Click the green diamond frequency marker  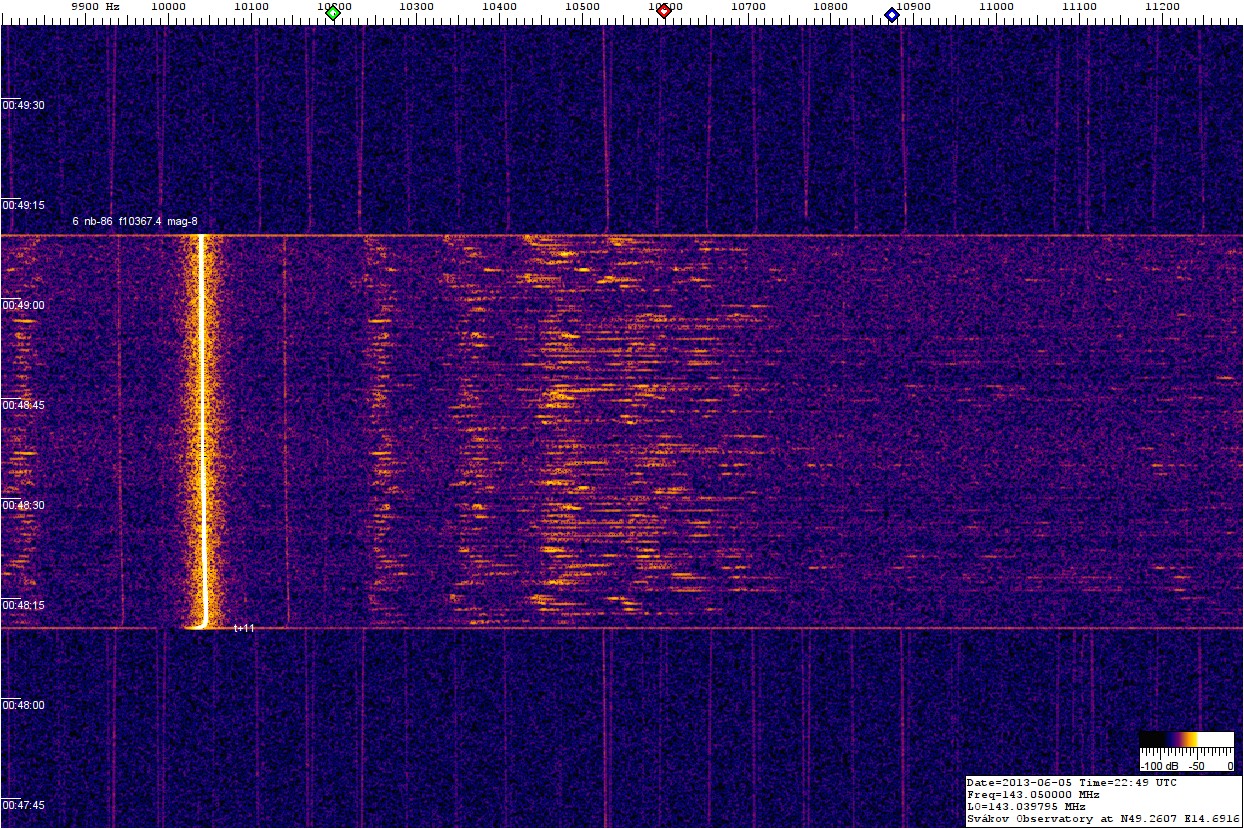[x=333, y=13]
